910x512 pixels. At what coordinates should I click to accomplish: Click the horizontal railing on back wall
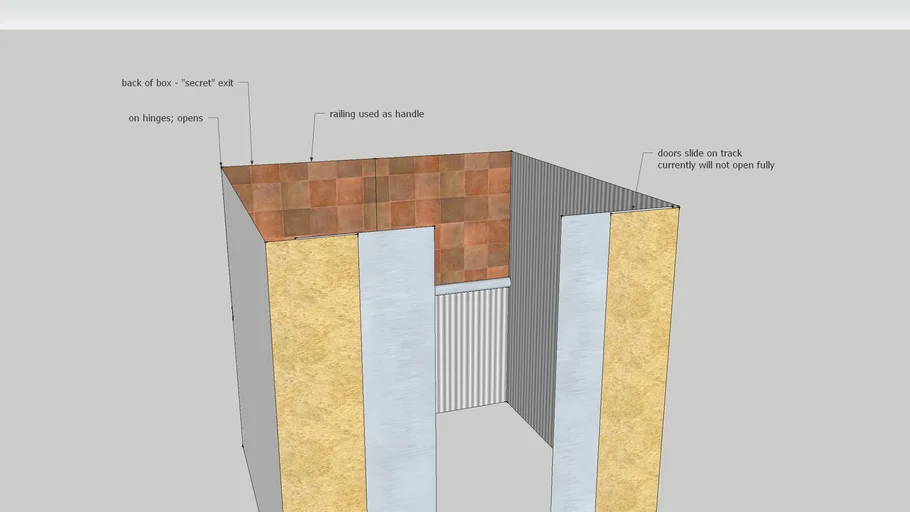[472, 286]
